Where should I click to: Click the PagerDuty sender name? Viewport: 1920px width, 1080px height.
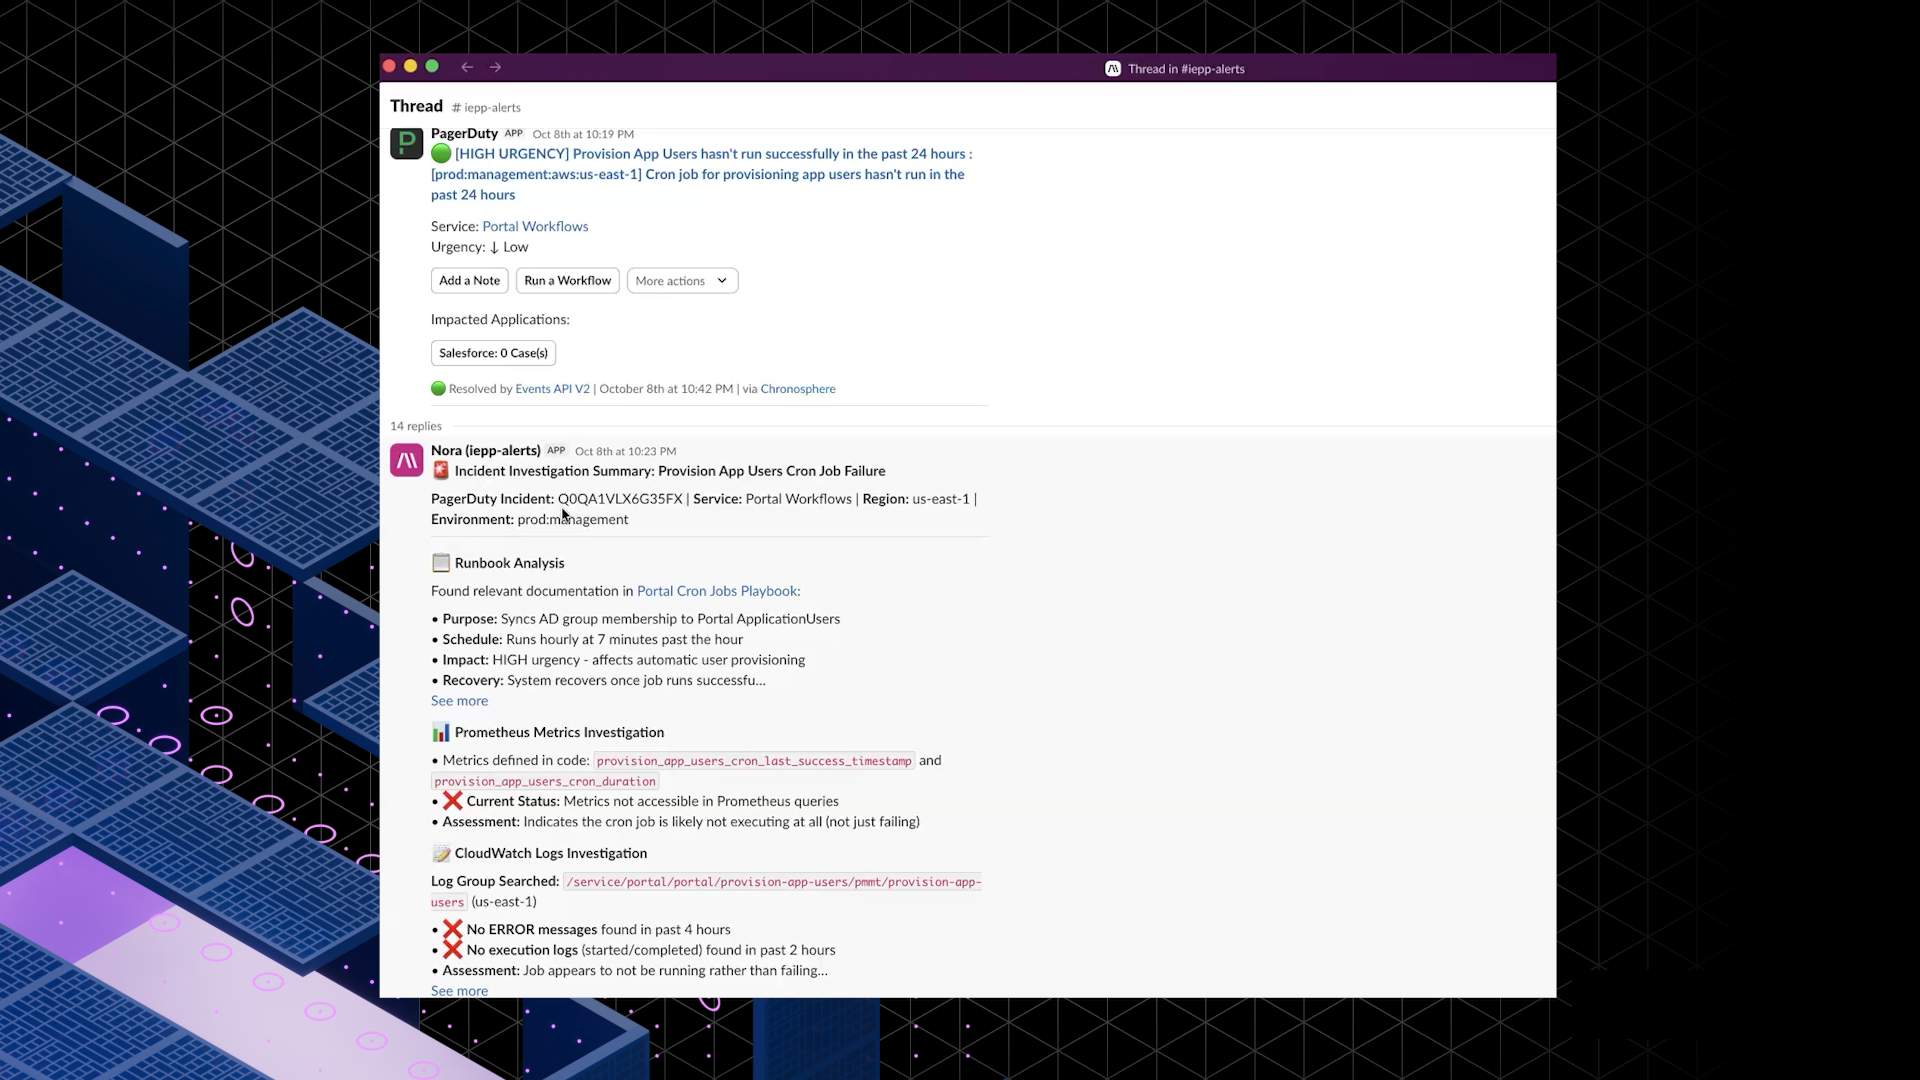[464, 134]
